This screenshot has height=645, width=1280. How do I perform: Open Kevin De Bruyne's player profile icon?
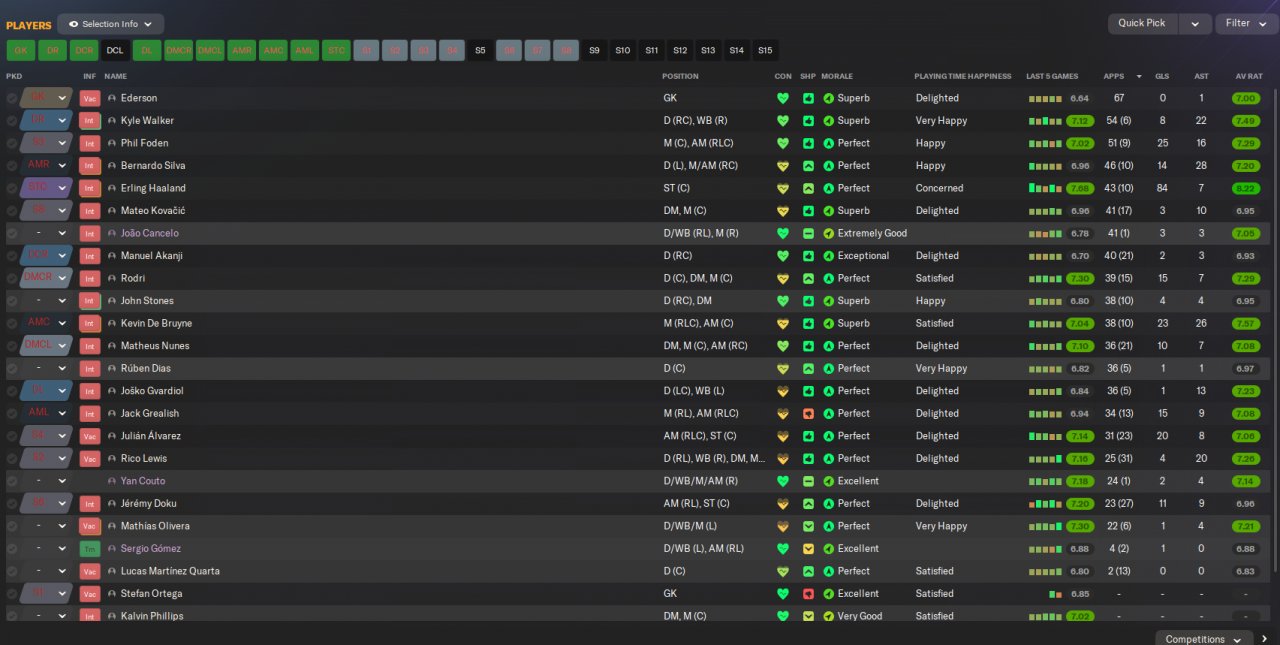click(112, 323)
